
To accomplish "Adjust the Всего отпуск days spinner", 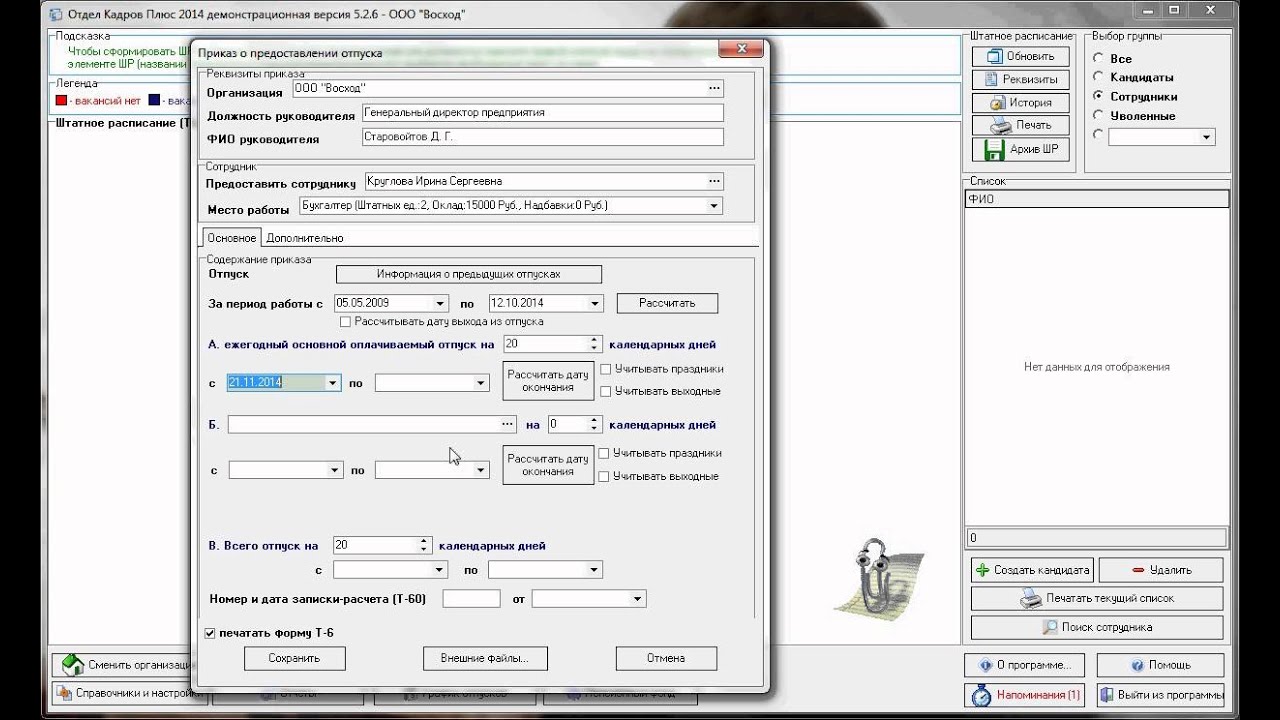I will [424, 545].
